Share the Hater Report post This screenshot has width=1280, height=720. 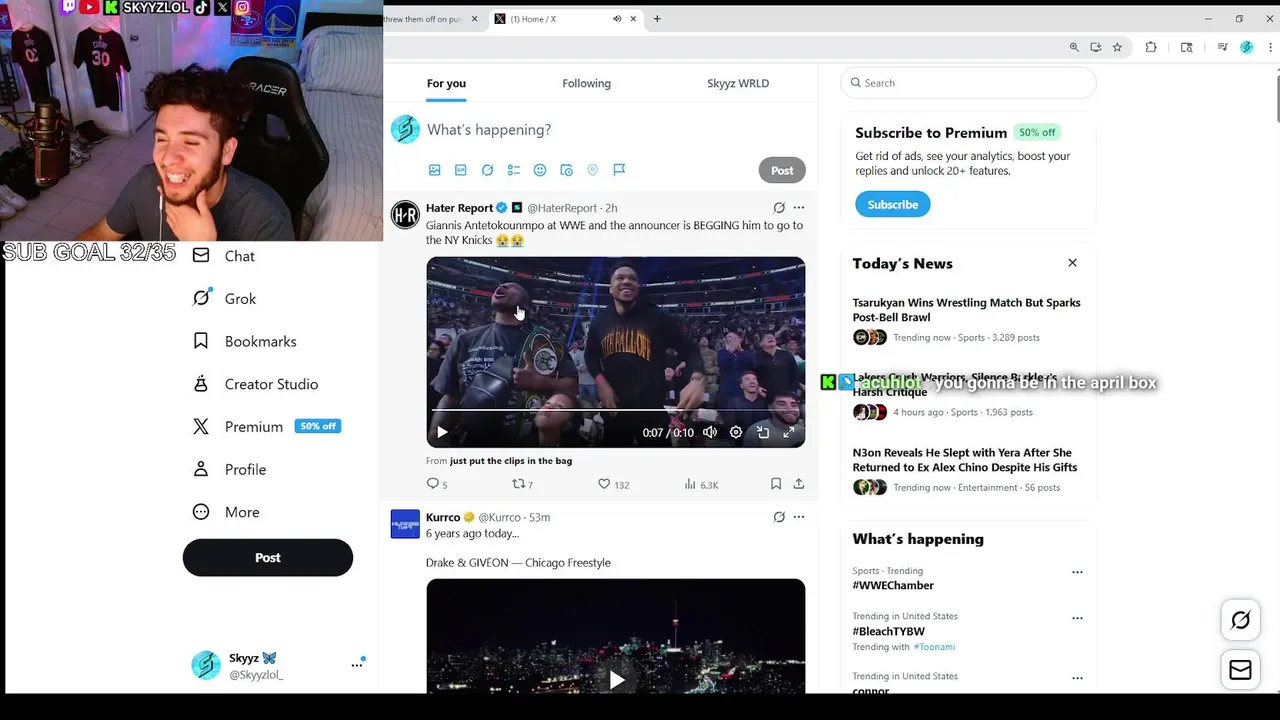(798, 484)
